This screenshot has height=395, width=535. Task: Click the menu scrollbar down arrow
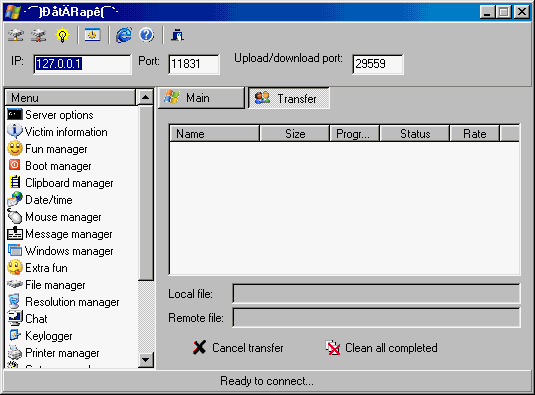tap(146, 360)
